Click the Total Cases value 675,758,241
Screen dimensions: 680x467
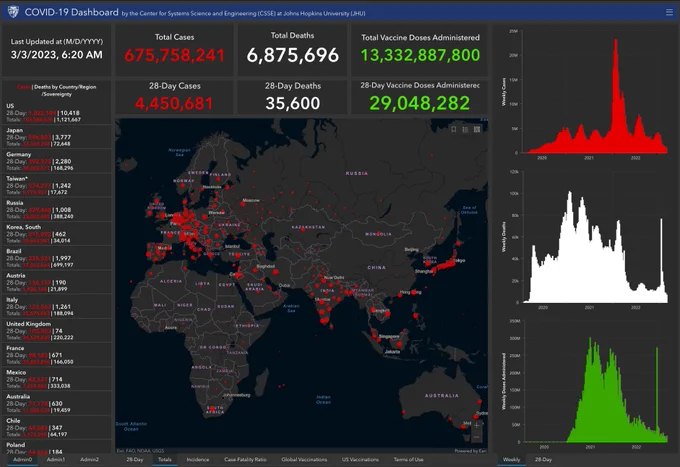(174, 55)
